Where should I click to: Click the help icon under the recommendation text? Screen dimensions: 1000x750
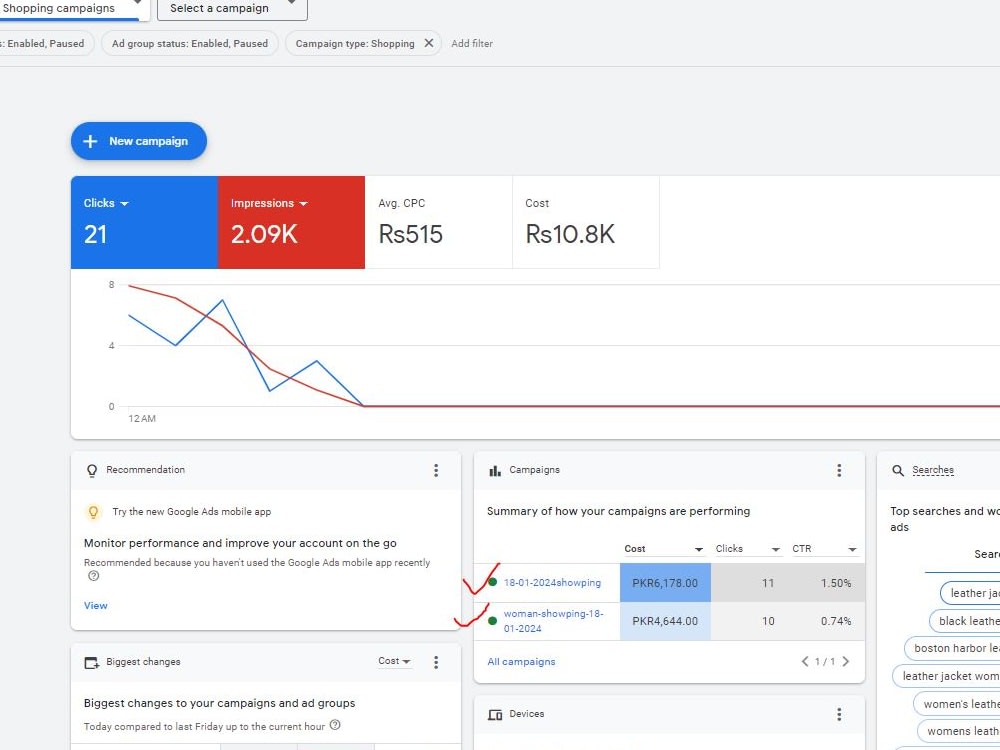pos(94,576)
